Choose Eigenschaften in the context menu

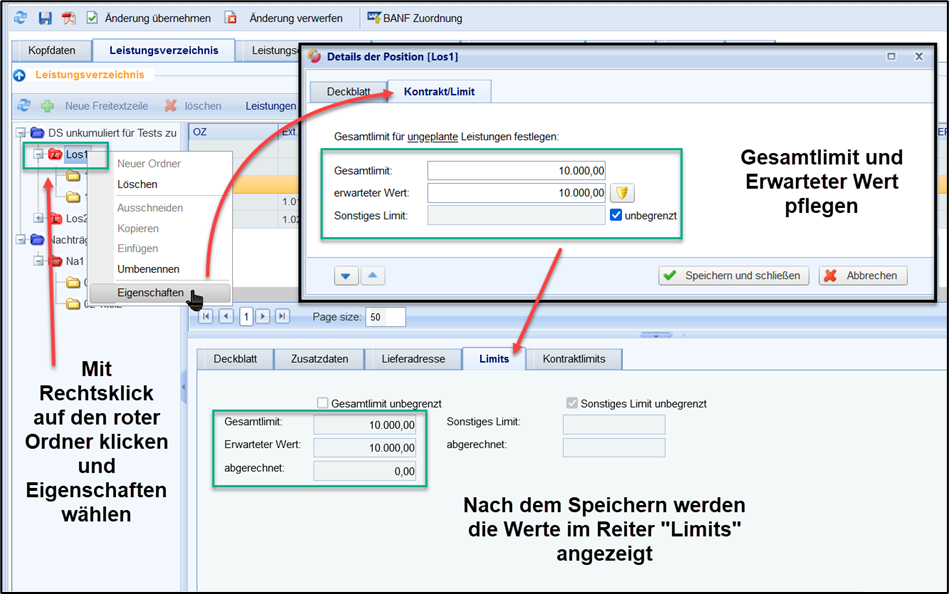click(150, 293)
